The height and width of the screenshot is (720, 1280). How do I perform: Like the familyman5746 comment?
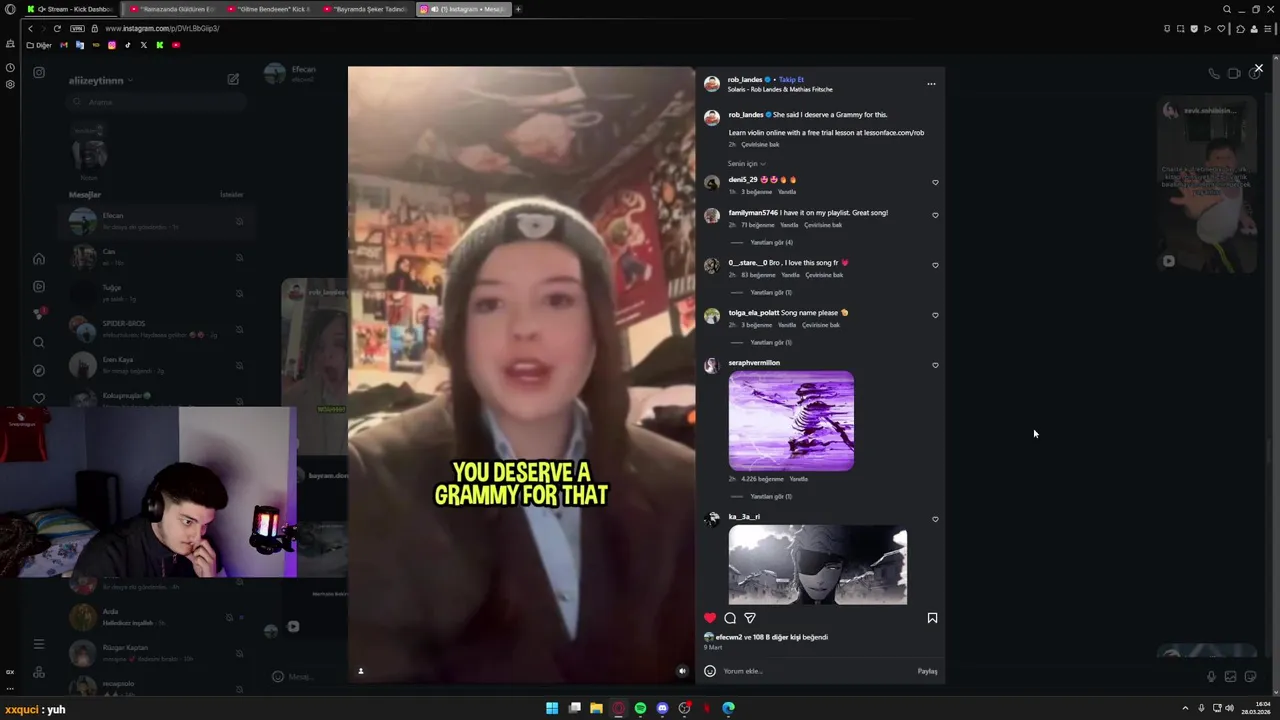pyautogui.click(x=935, y=215)
